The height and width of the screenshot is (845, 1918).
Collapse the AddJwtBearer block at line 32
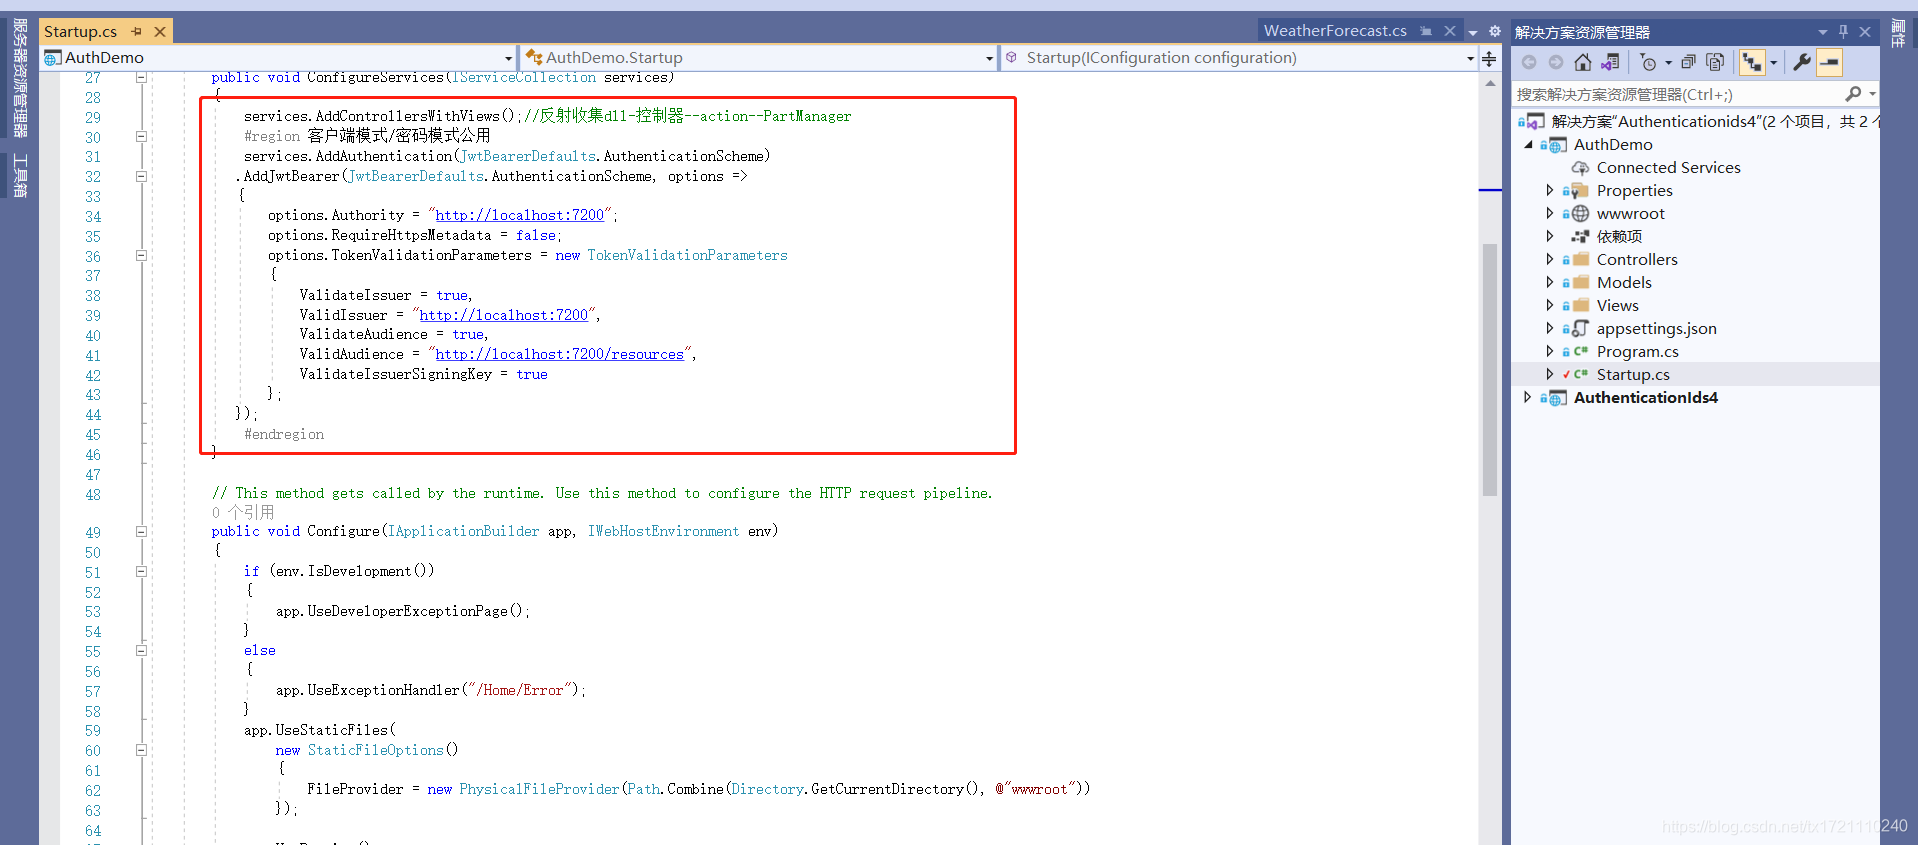[x=141, y=176]
